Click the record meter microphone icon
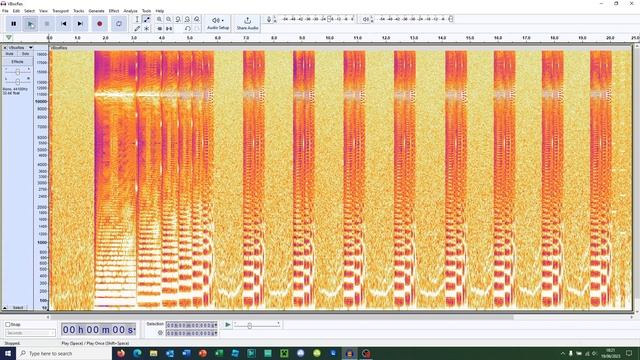This screenshot has width=640, height=360. click(269, 19)
